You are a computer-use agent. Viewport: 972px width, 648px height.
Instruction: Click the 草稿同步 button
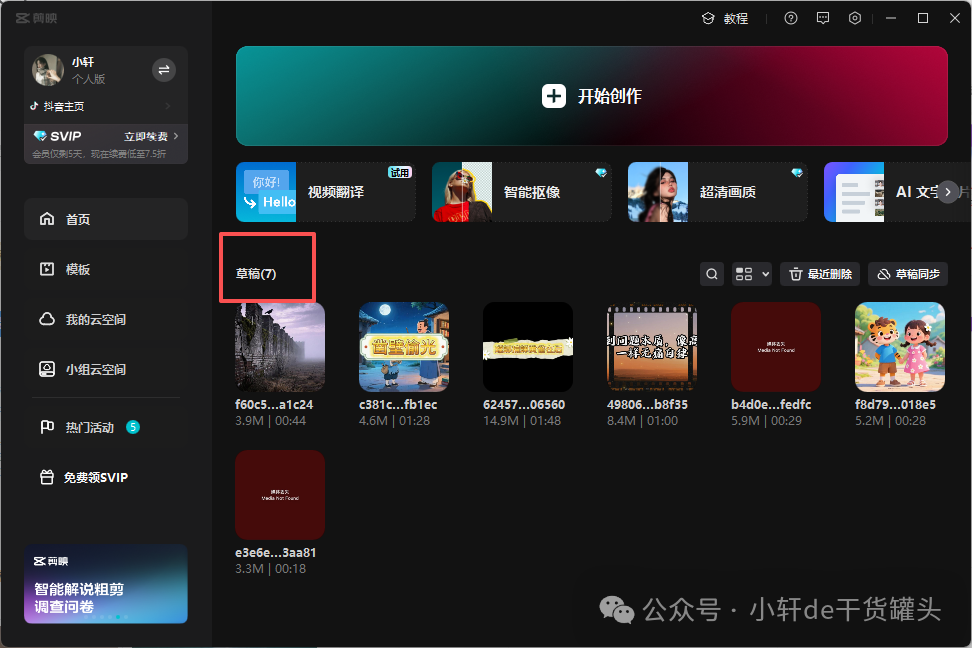click(908, 274)
